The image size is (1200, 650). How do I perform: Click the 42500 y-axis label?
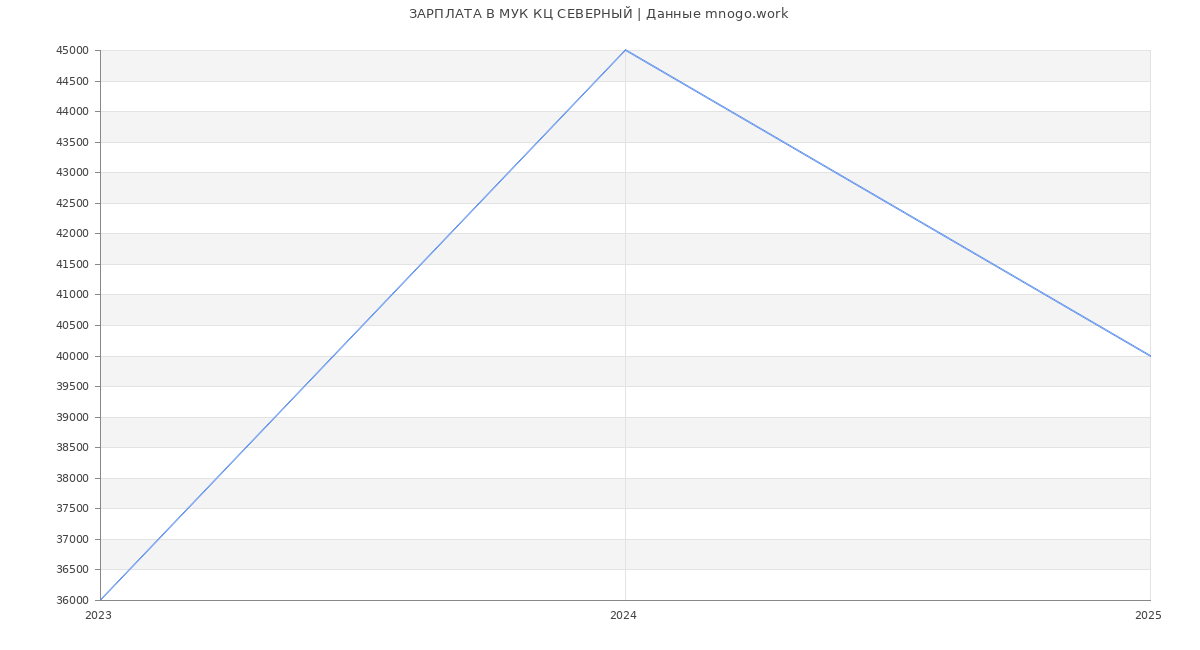coord(73,203)
